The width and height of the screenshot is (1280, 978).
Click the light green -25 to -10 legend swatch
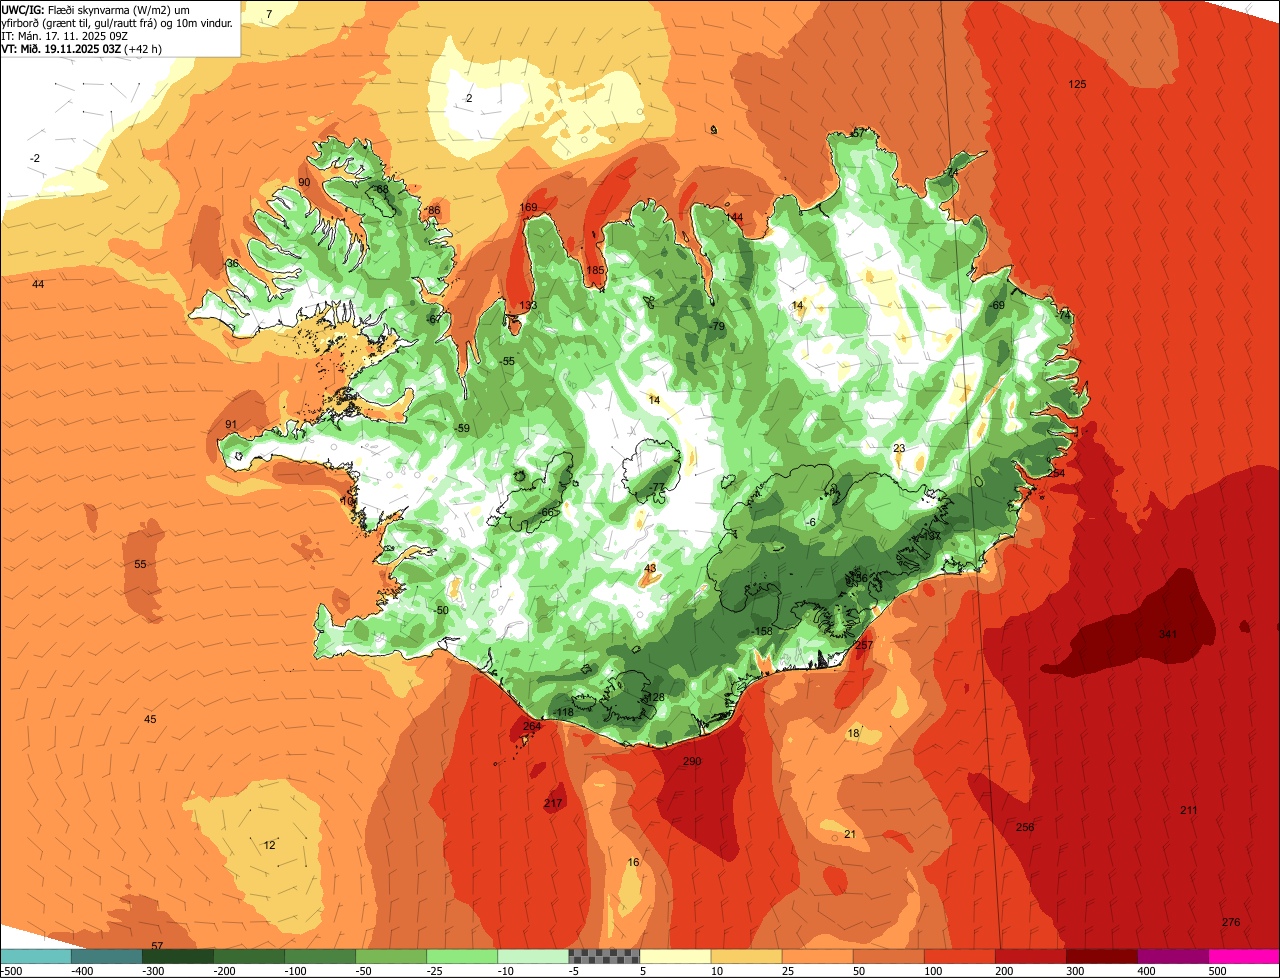(462, 956)
